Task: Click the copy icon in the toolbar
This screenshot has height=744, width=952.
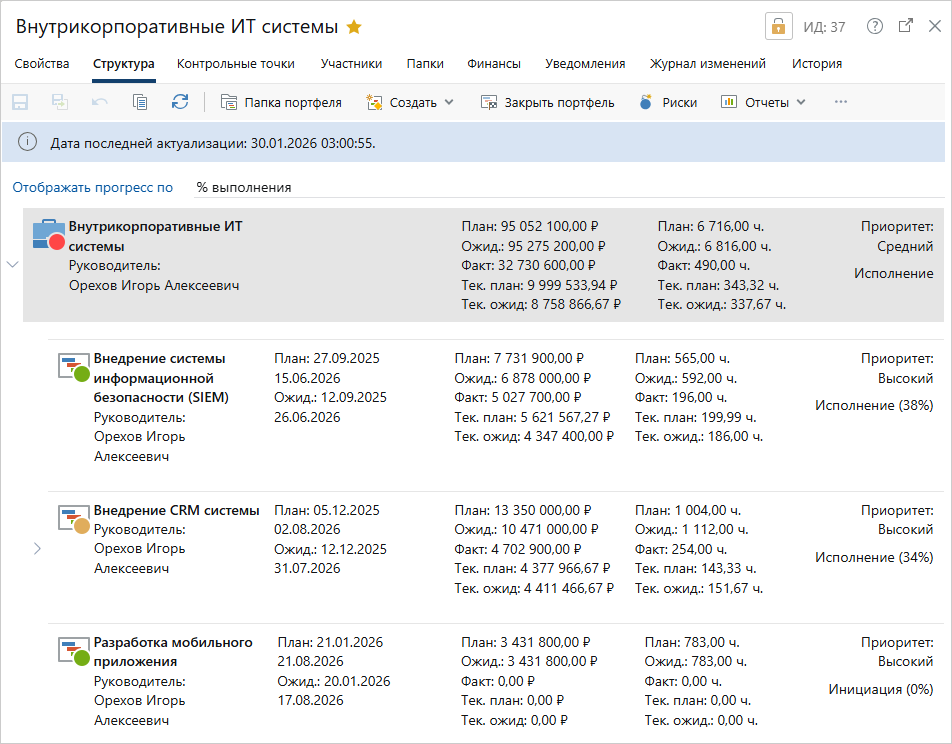Action: pos(140,102)
